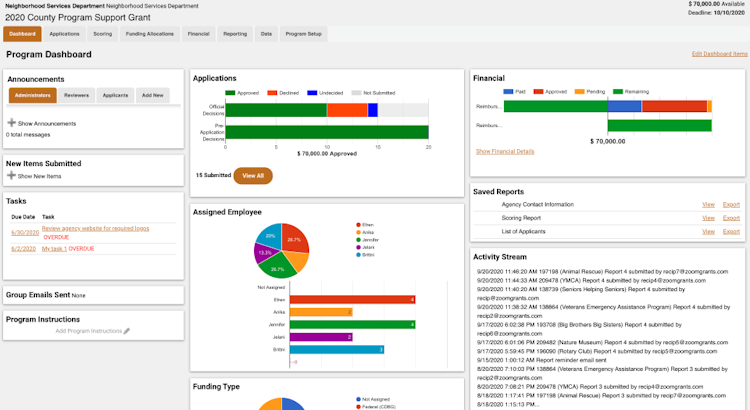Select Applicants announcements tab
The image size is (750, 410).
point(115,95)
